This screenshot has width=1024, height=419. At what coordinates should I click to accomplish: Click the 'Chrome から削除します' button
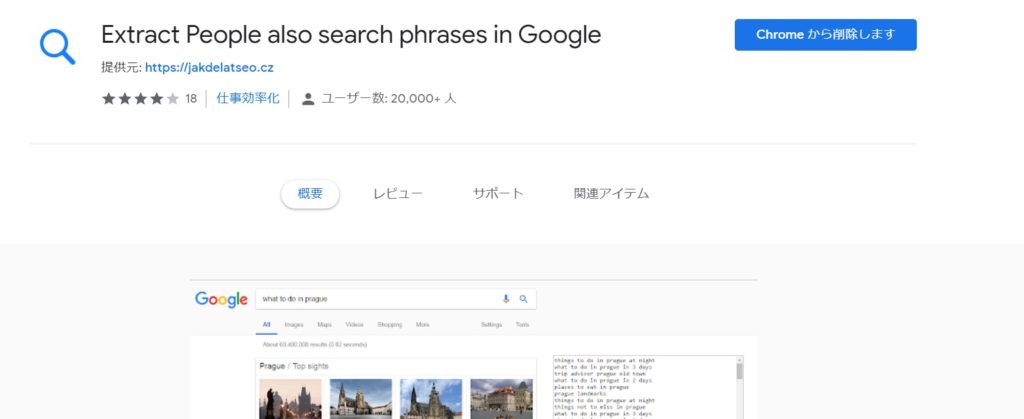[x=825, y=35]
